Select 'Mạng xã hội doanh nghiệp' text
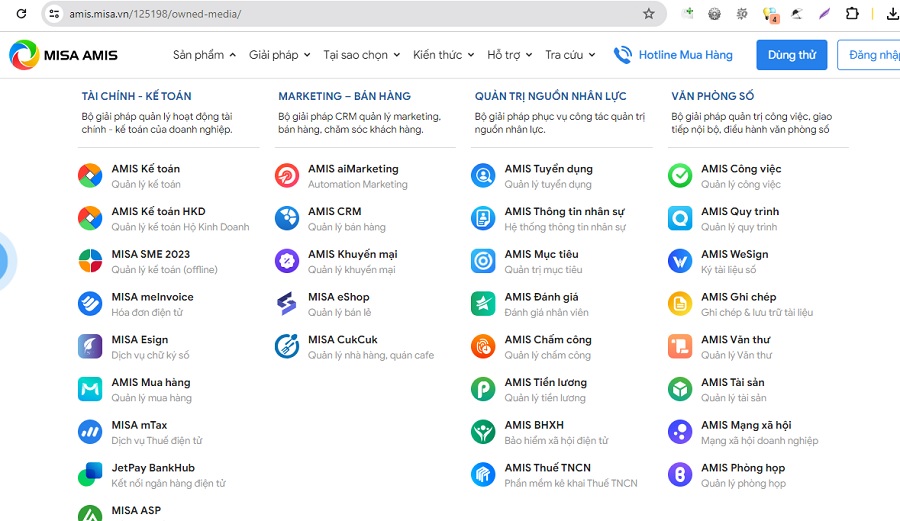The width and height of the screenshot is (900, 521). tap(759, 441)
